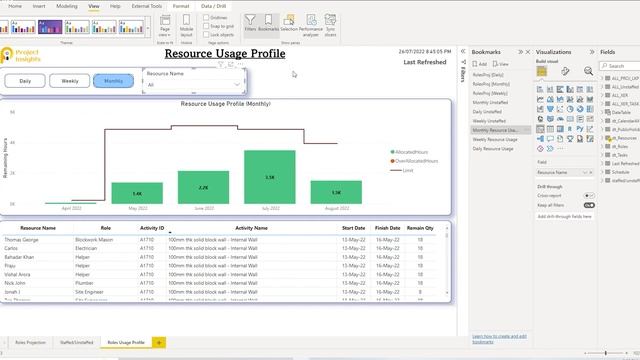Viewport: 640px width, 360px height.
Task: Click the table's vertical scrollbar
Action: click(x=447, y=260)
